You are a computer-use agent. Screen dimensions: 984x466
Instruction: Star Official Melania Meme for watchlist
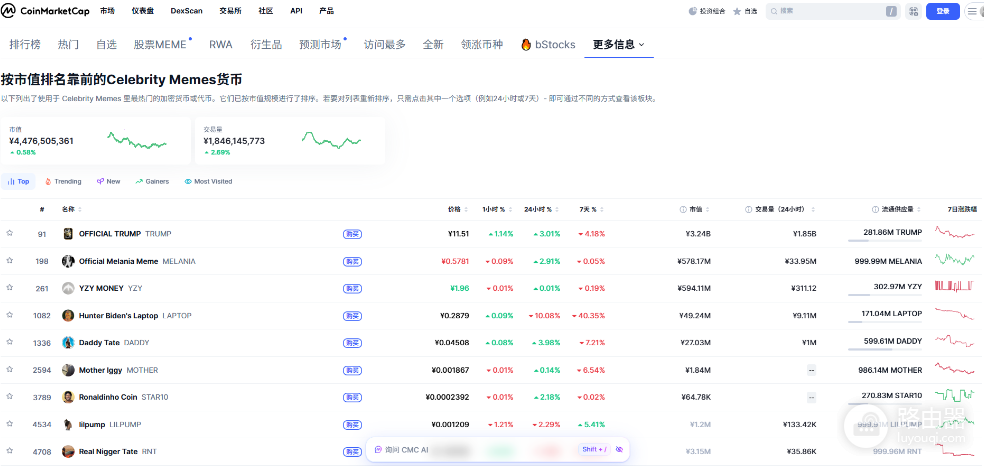coord(9,260)
